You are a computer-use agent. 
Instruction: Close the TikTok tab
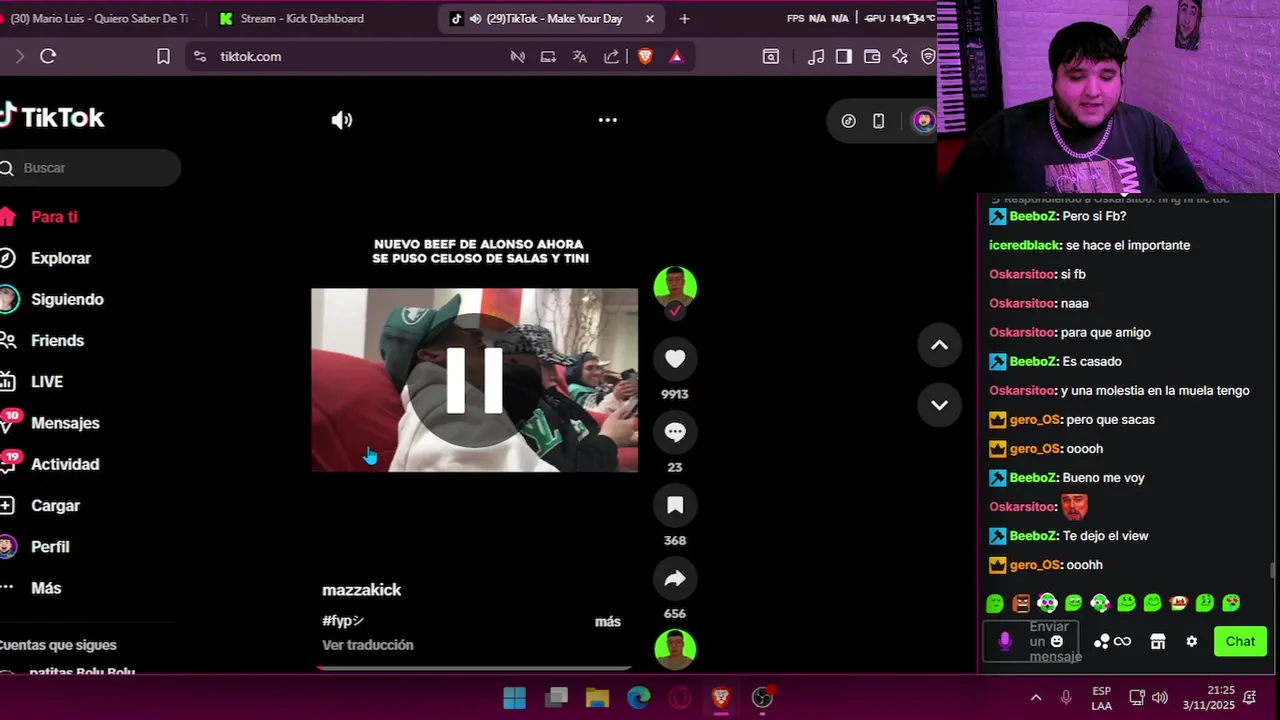[650, 18]
